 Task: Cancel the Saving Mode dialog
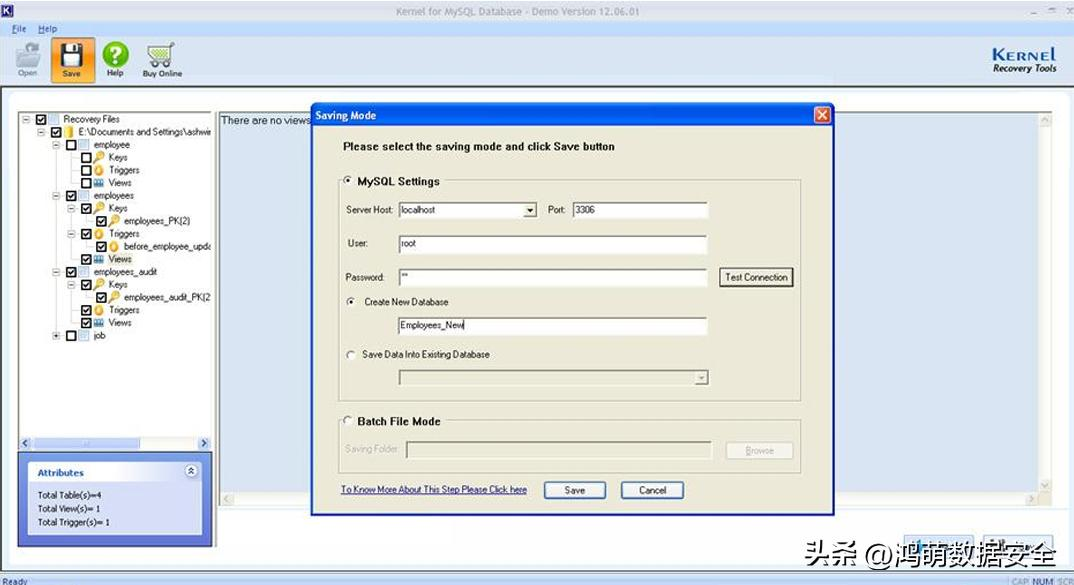tap(652, 490)
